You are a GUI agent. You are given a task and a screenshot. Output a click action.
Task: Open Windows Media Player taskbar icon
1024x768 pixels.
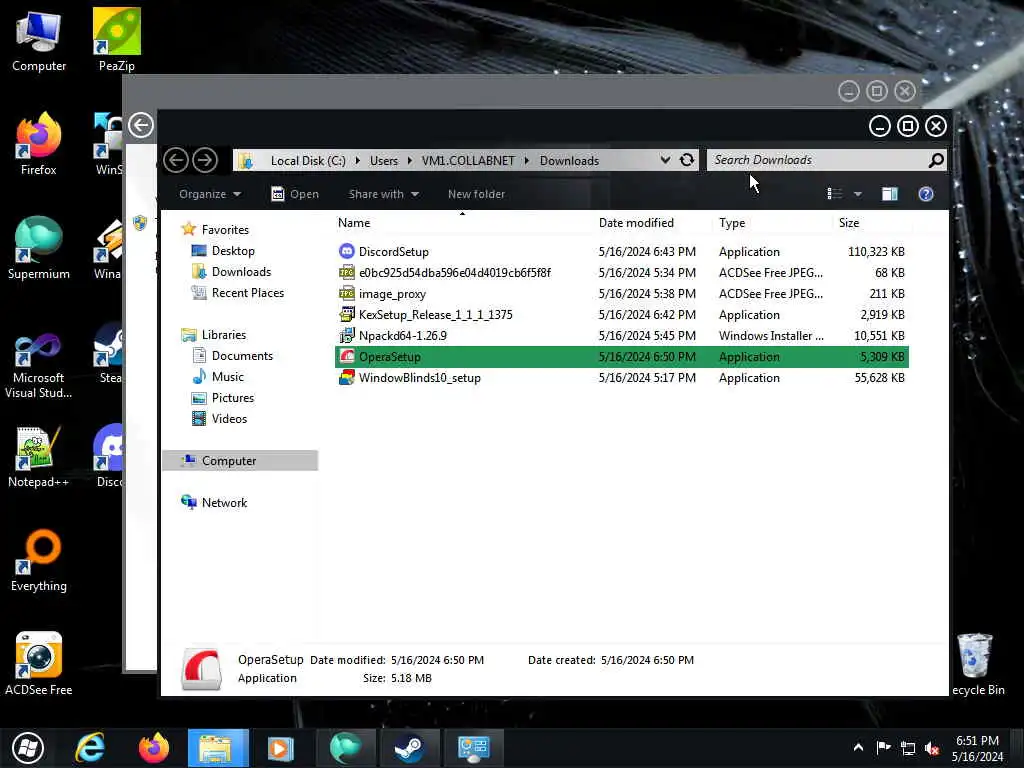[x=281, y=748]
